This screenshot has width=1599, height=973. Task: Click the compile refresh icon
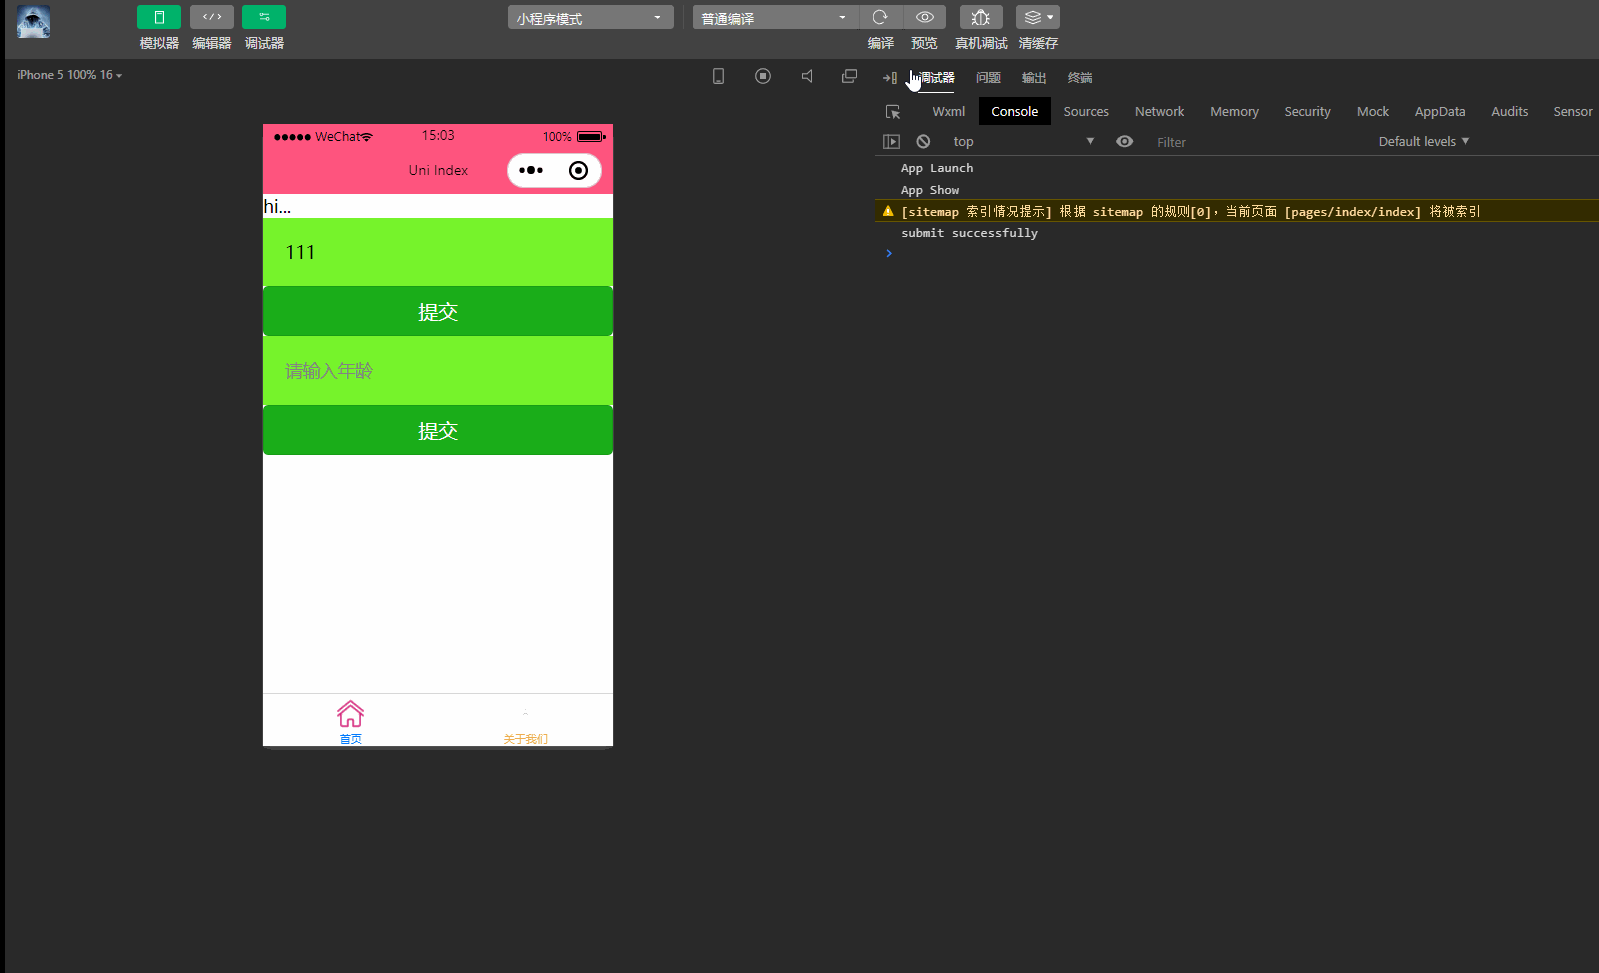coord(880,17)
